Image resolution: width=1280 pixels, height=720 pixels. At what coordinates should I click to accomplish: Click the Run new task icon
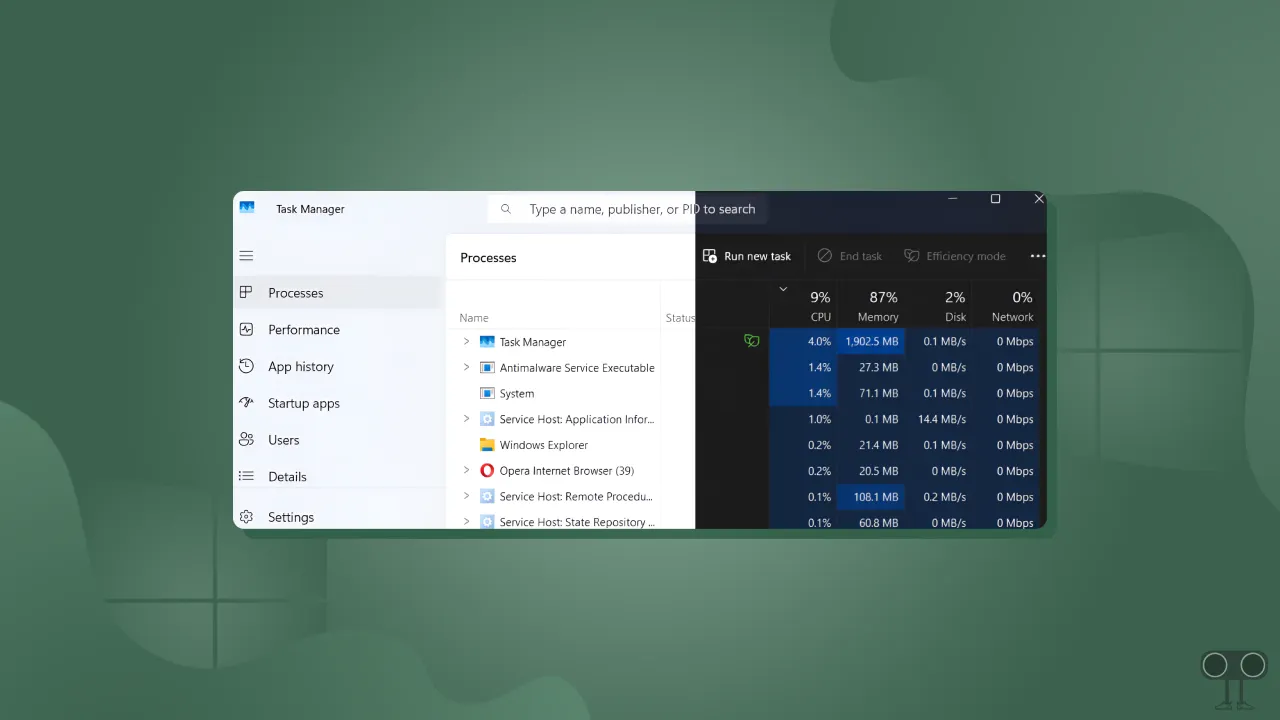(x=710, y=256)
